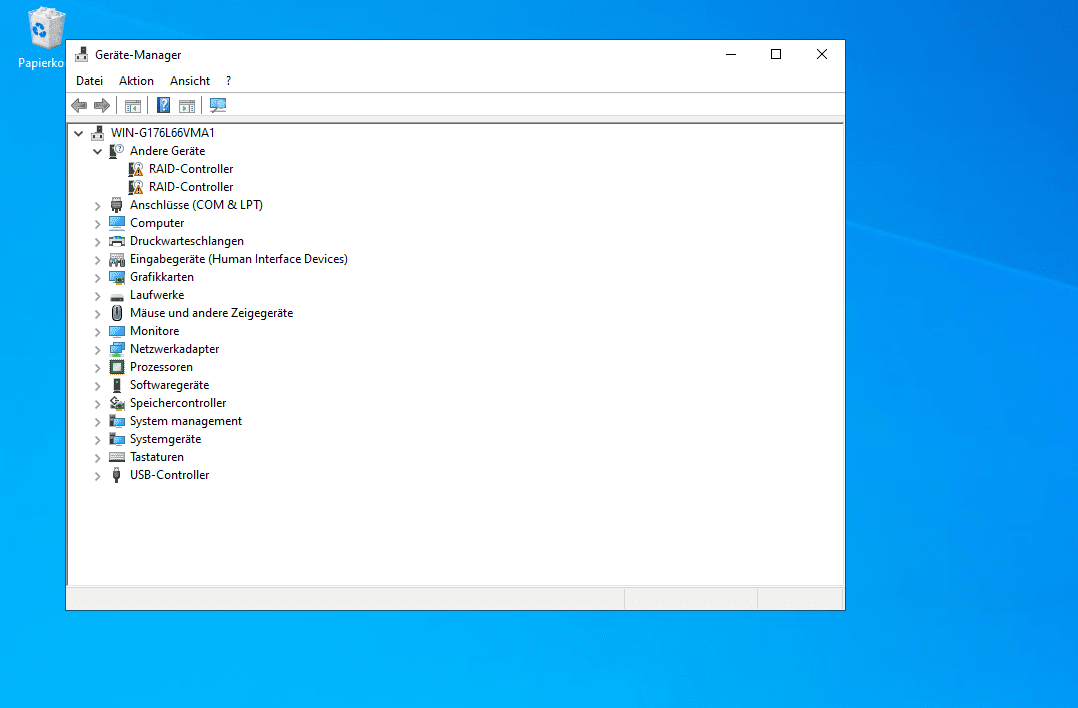Expand the Prozessoren category
1078x708 pixels.
pos(98,368)
